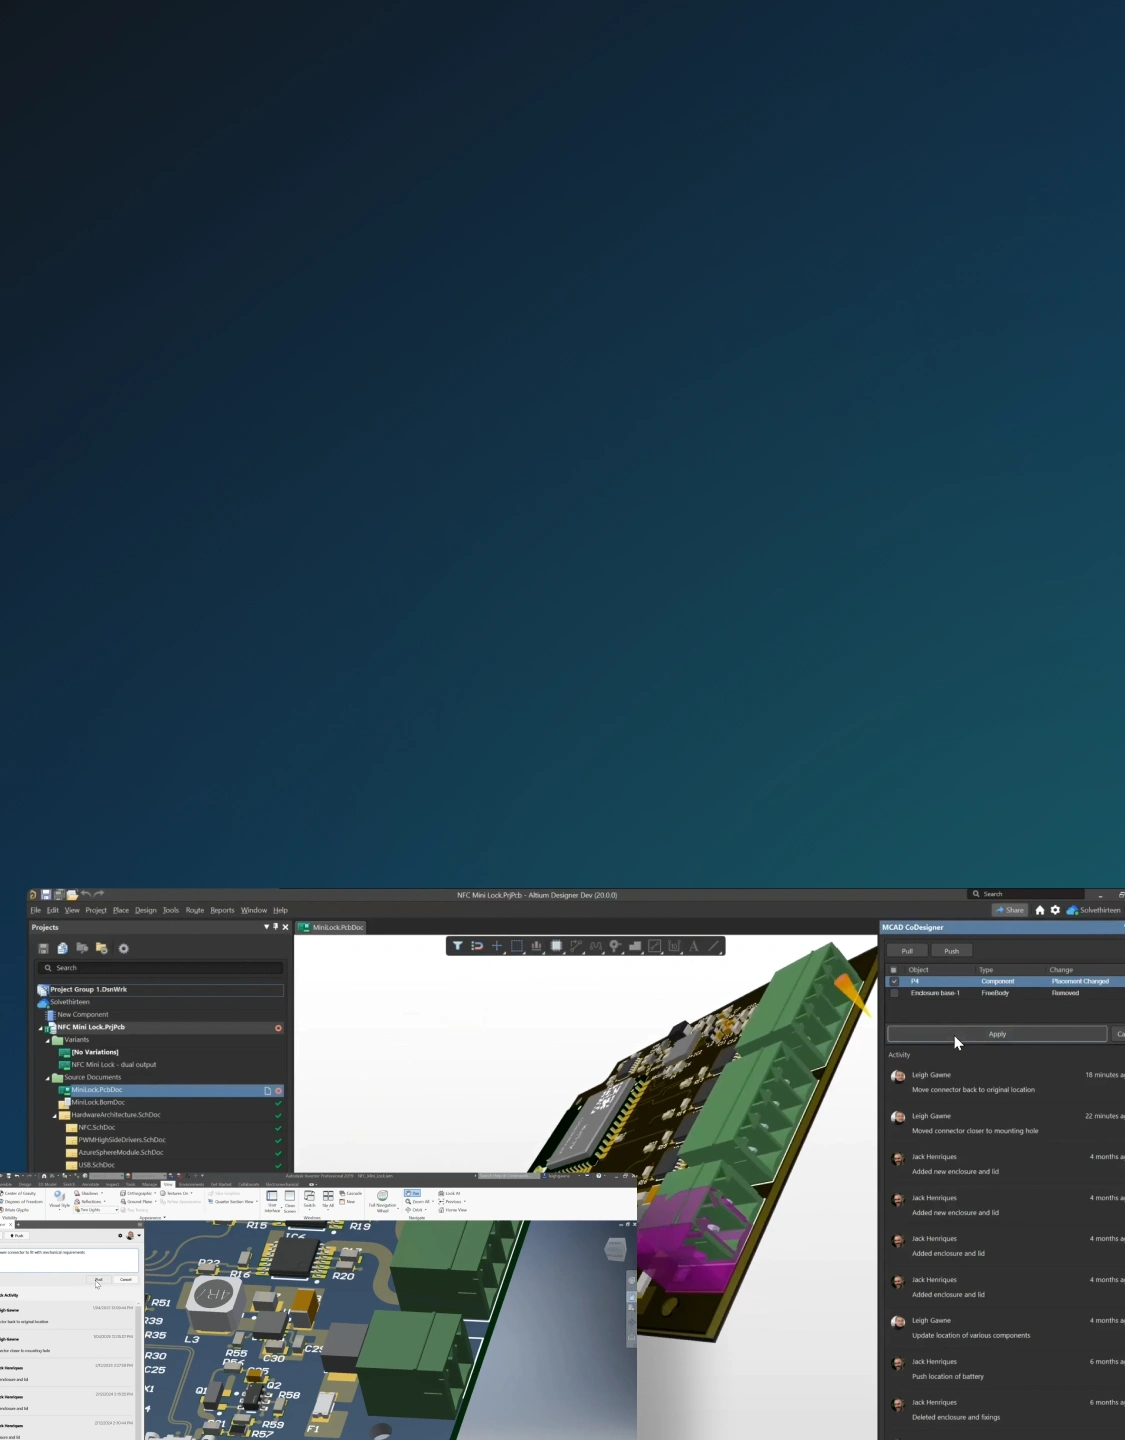Open the Home page icon
This screenshot has width=1125, height=1440.
pyautogui.click(x=1040, y=910)
